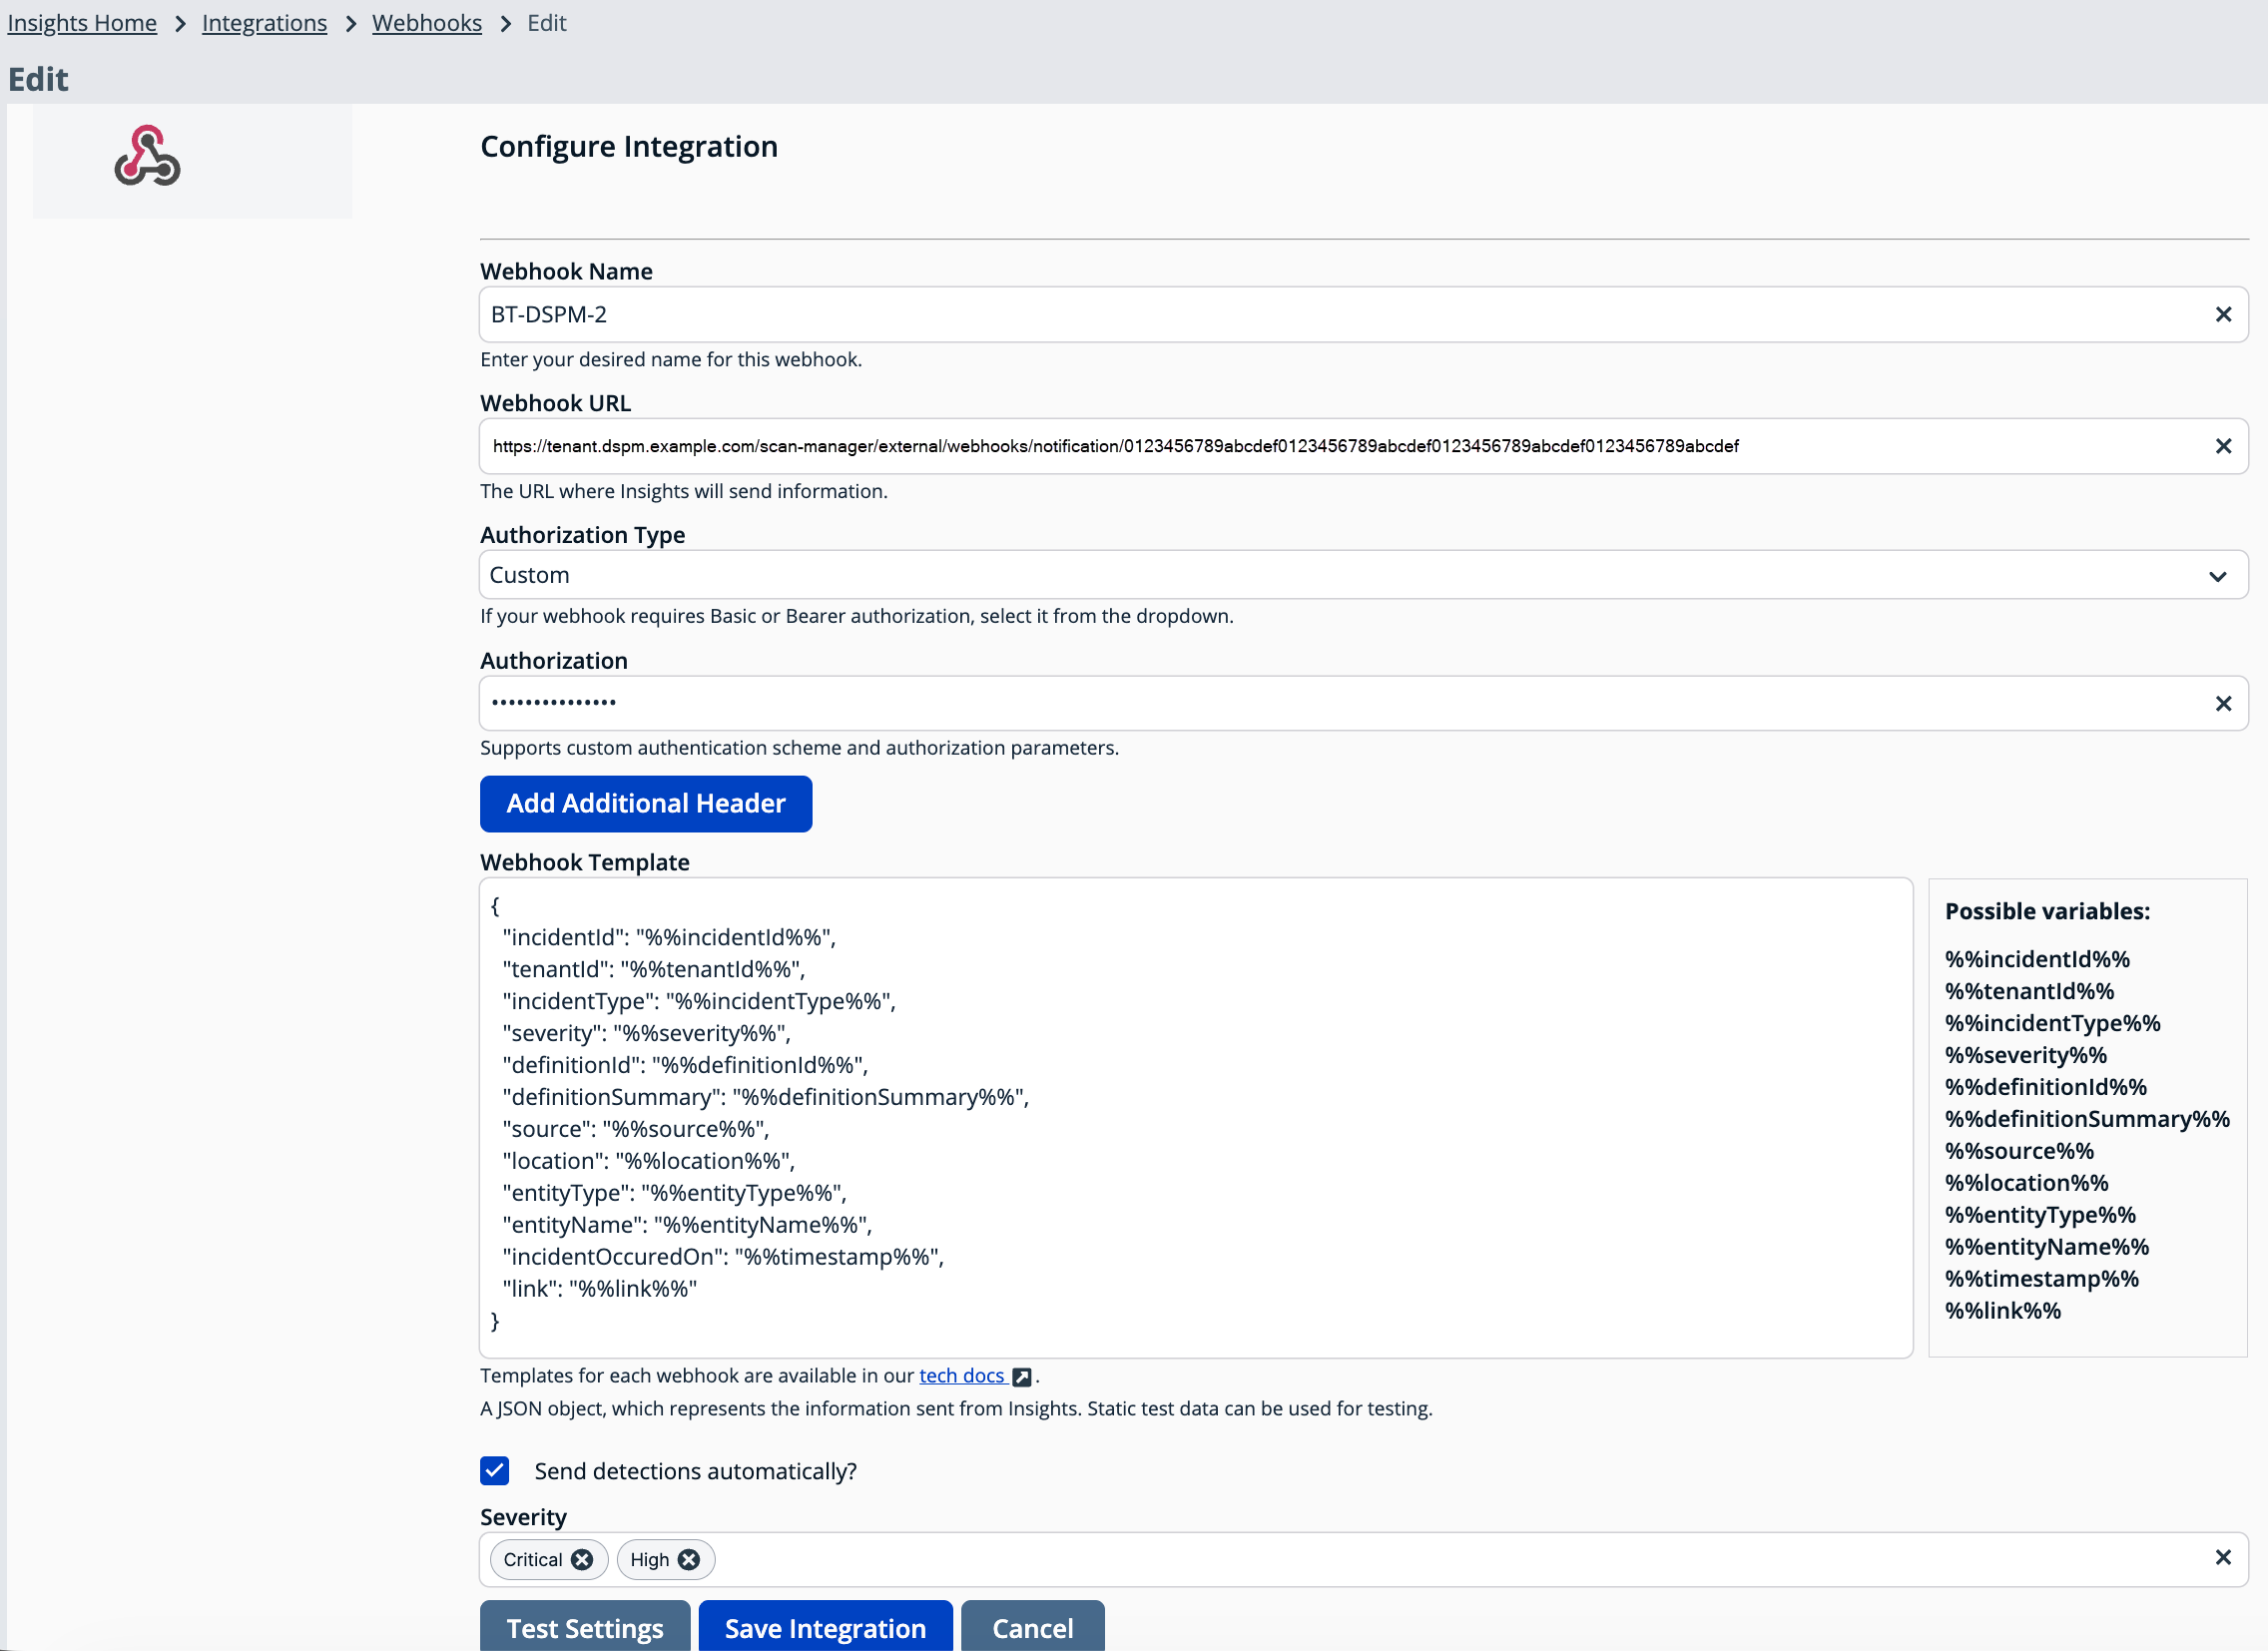Click the High severity chip label
Image resolution: width=2268 pixels, height=1651 pixels.
pyautogui.click(x=649, y=1560)
